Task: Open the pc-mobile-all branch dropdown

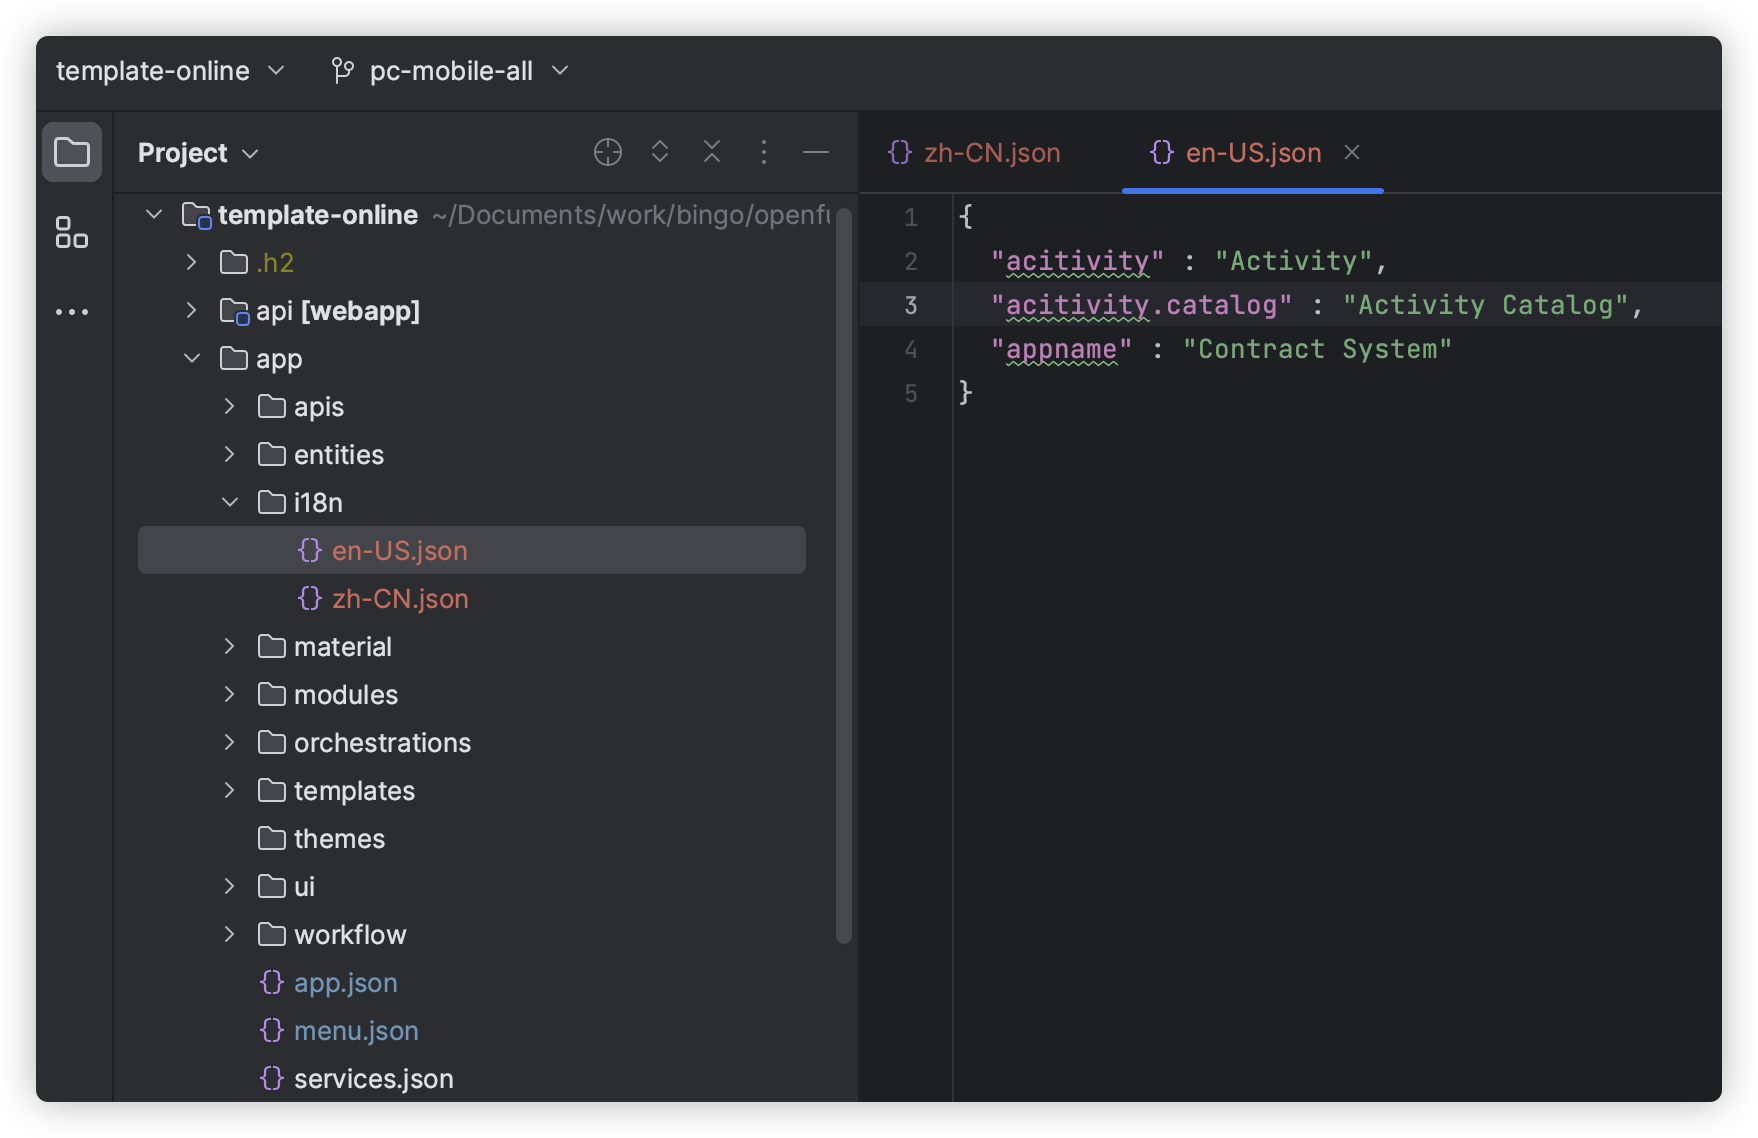Action: tap(450, 71)
